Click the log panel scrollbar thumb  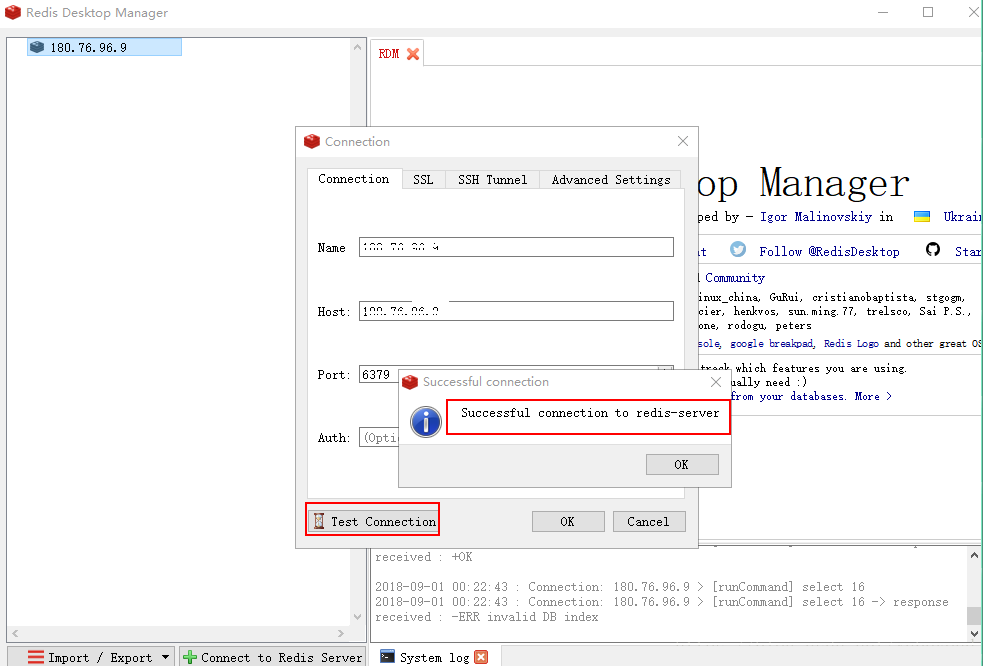pyautogui.click(x=974, y=615)
